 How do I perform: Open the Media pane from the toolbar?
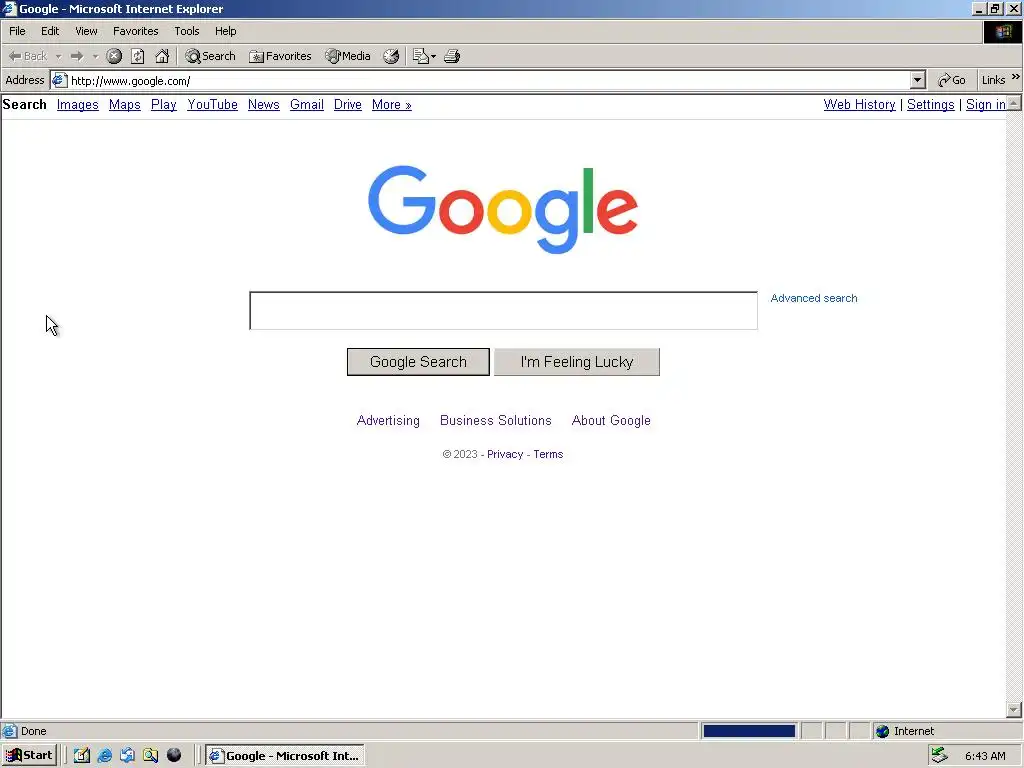348,56
